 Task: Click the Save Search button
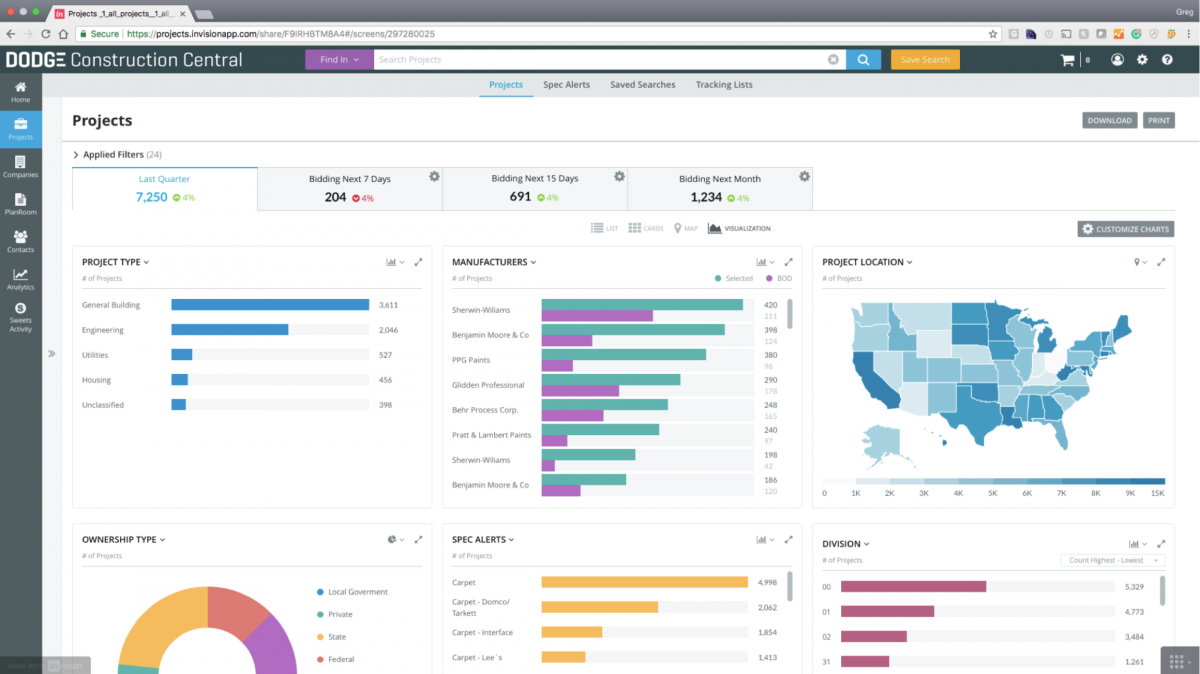click(924, 59)
